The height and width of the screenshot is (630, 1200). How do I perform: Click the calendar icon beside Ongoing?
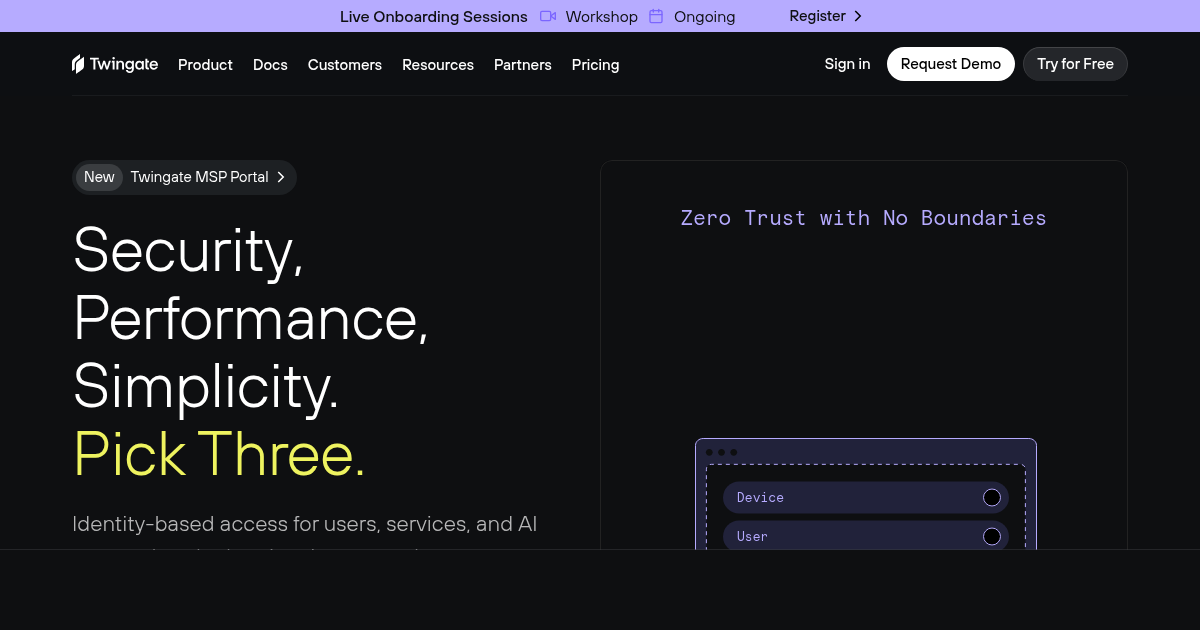coord(655,16)
